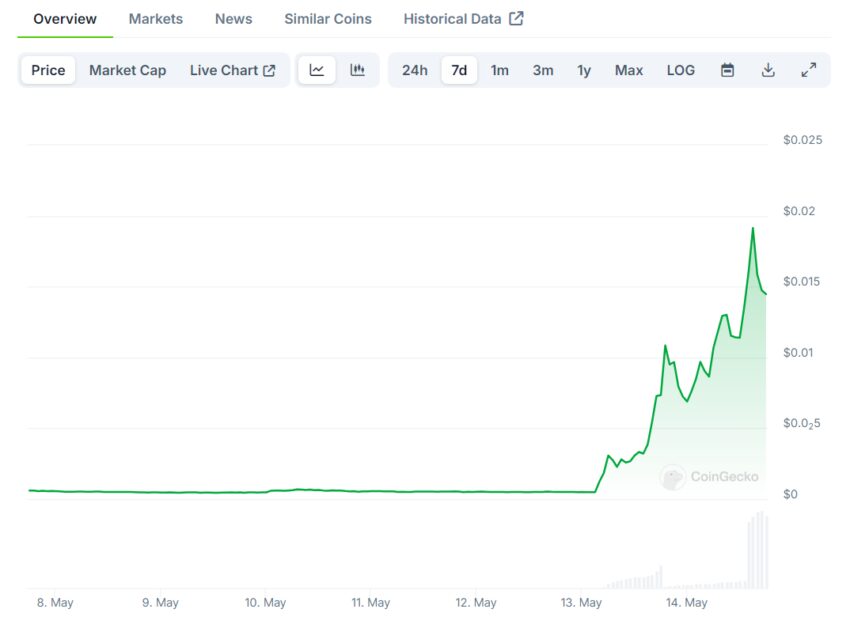Viewport: 850px width, 628px height.
Task: View the Similar Coins tab
Action: click(x=327, y=19)
